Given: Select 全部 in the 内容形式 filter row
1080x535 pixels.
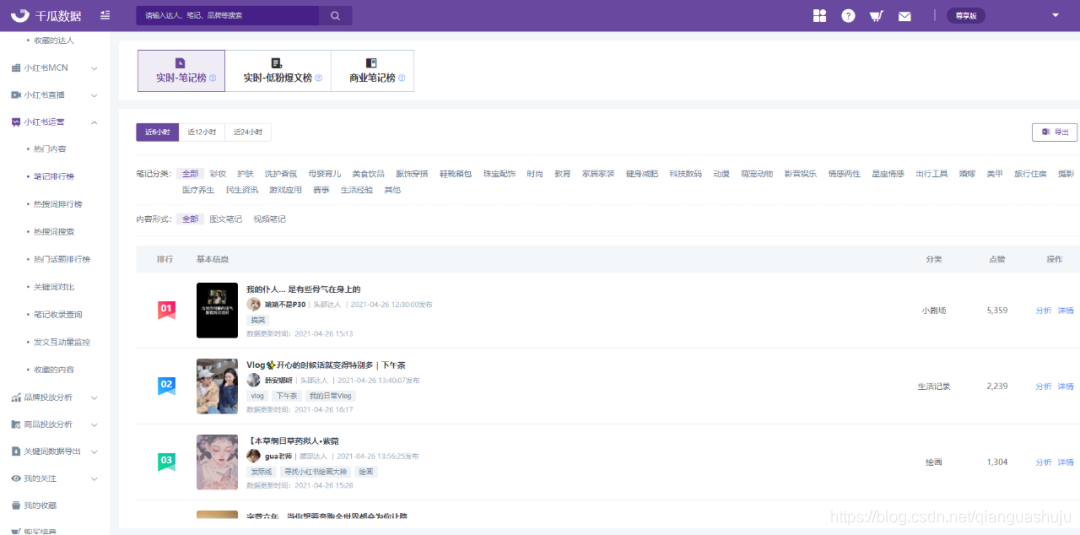Looking at the screenshot, I should point(190,219).
